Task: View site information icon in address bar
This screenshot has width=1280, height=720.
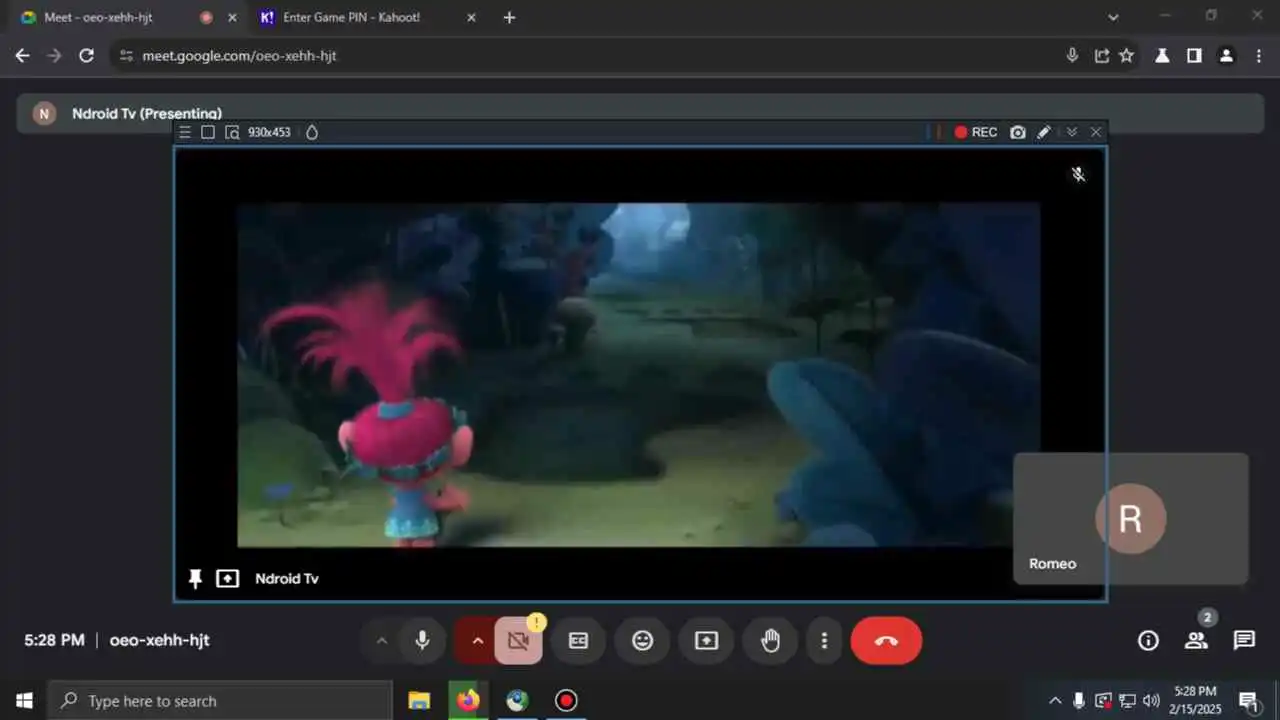Action: [x=126, y=56]
